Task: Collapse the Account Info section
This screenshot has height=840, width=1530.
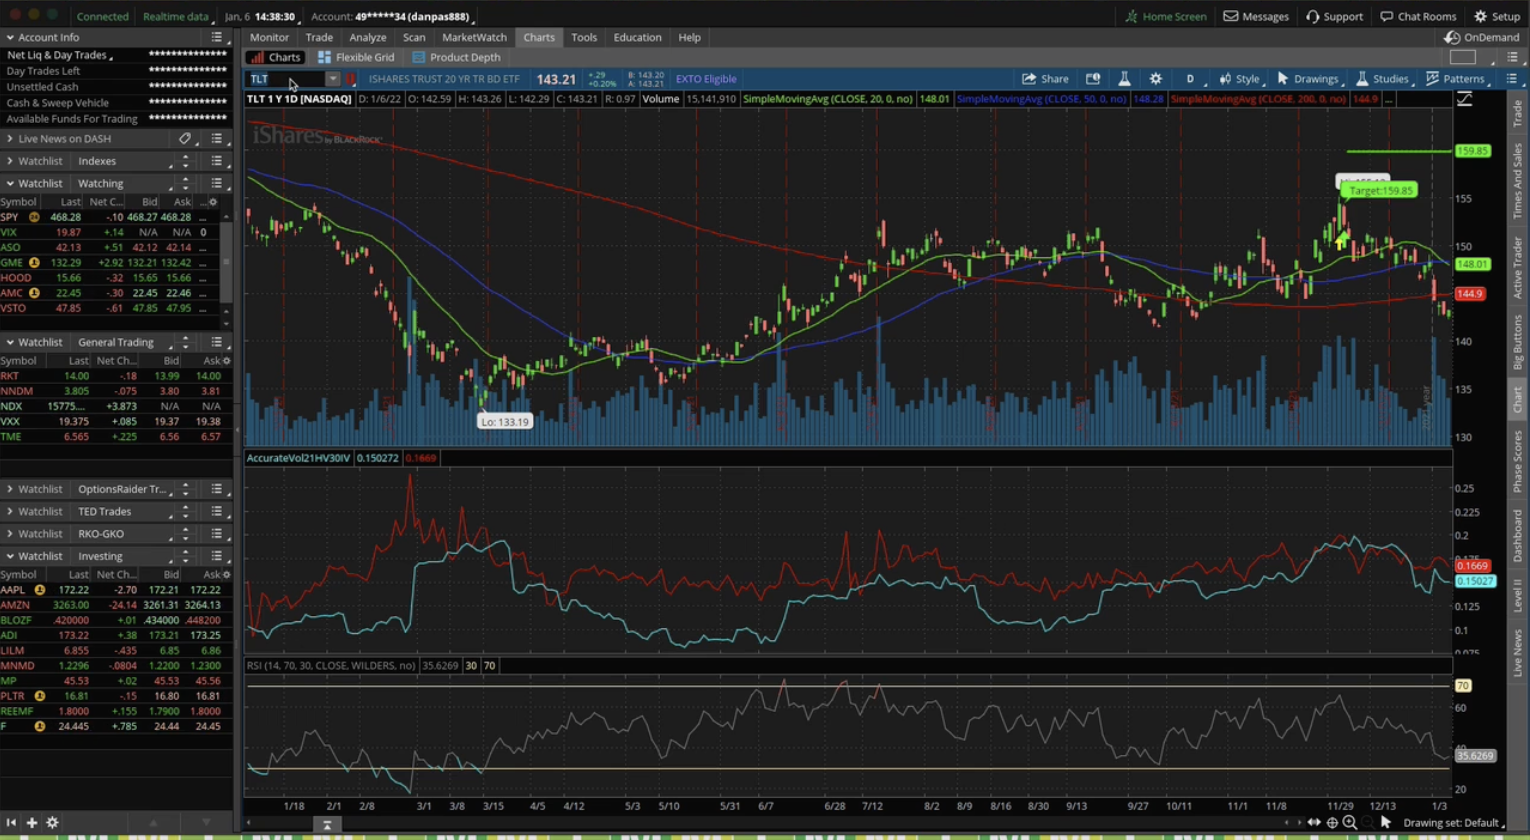Action: click(10, 37)
